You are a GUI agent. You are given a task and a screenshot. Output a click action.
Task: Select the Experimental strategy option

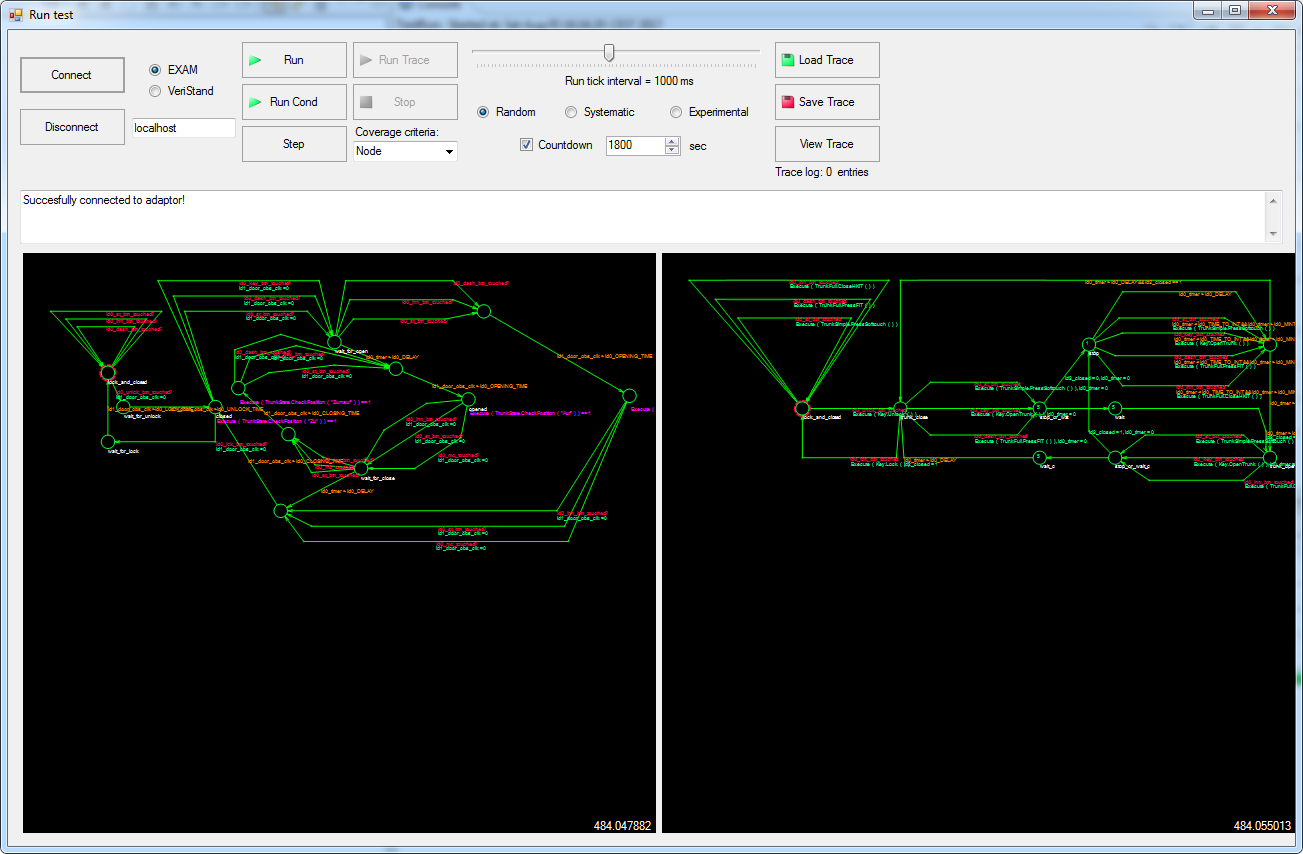pyautogui.click(x=676, y=112)
